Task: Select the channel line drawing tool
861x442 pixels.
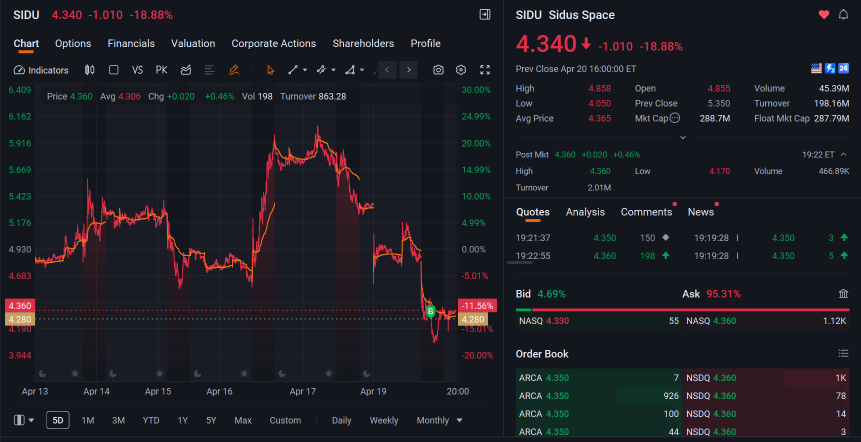Action: tap(322, 70)
